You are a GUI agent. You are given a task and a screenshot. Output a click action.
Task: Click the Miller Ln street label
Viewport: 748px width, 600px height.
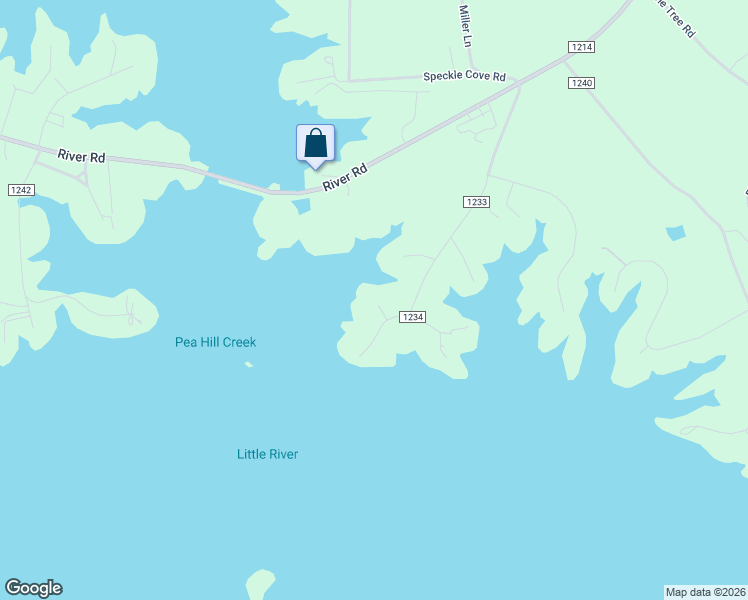(465, 26)
